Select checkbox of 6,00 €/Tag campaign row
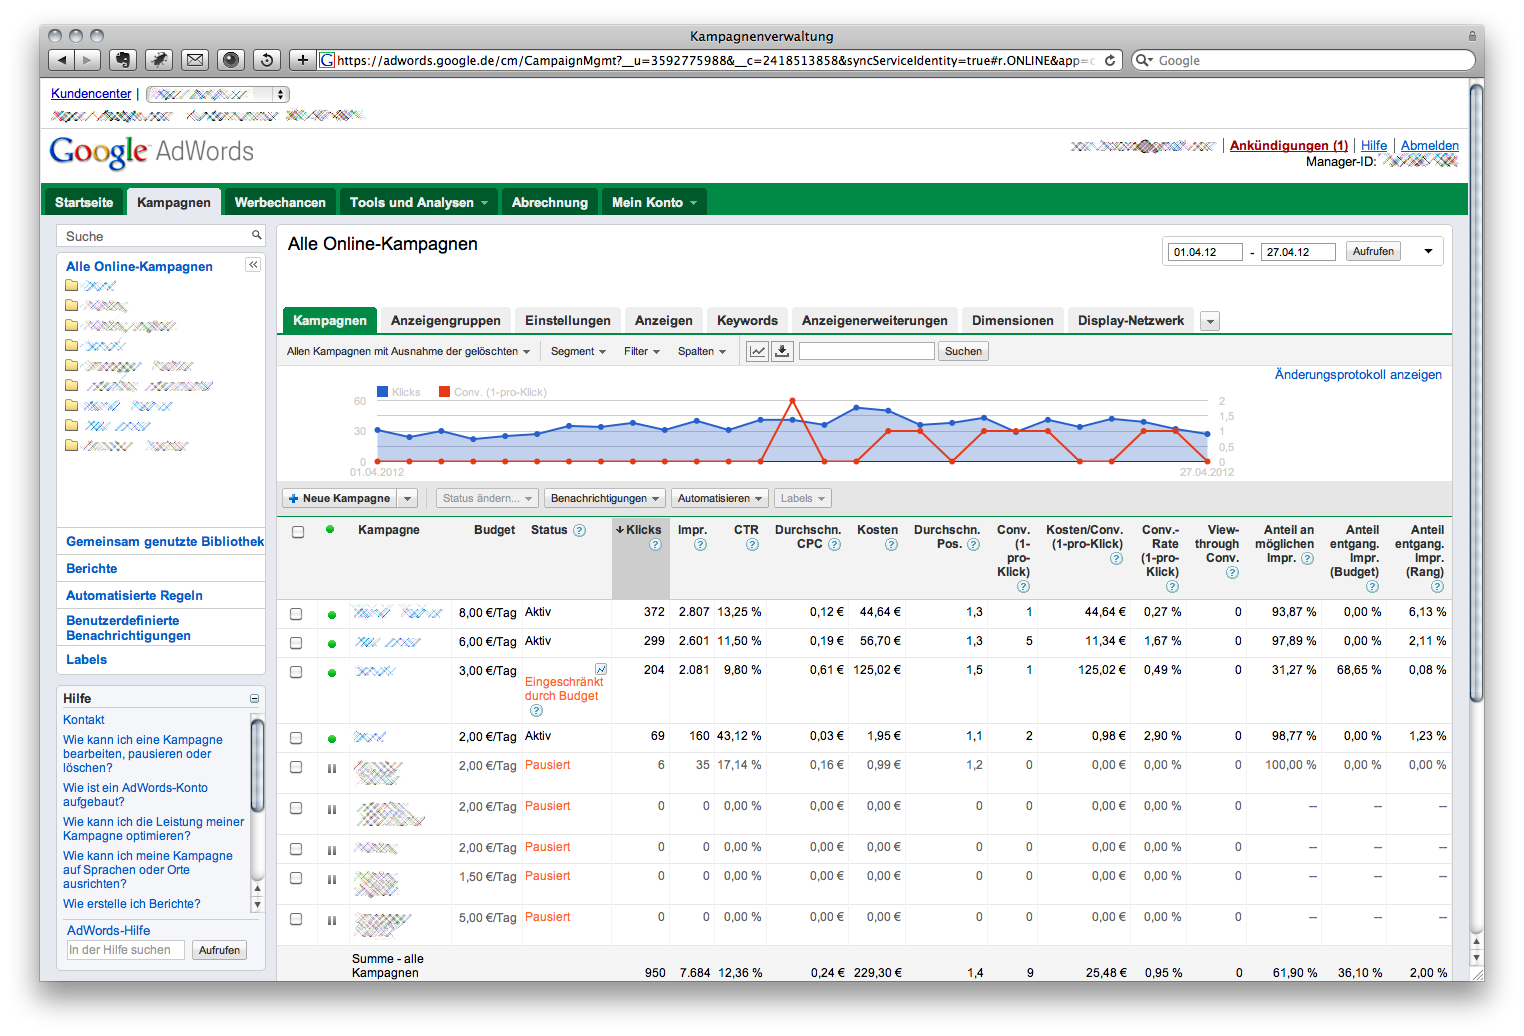 296,643
